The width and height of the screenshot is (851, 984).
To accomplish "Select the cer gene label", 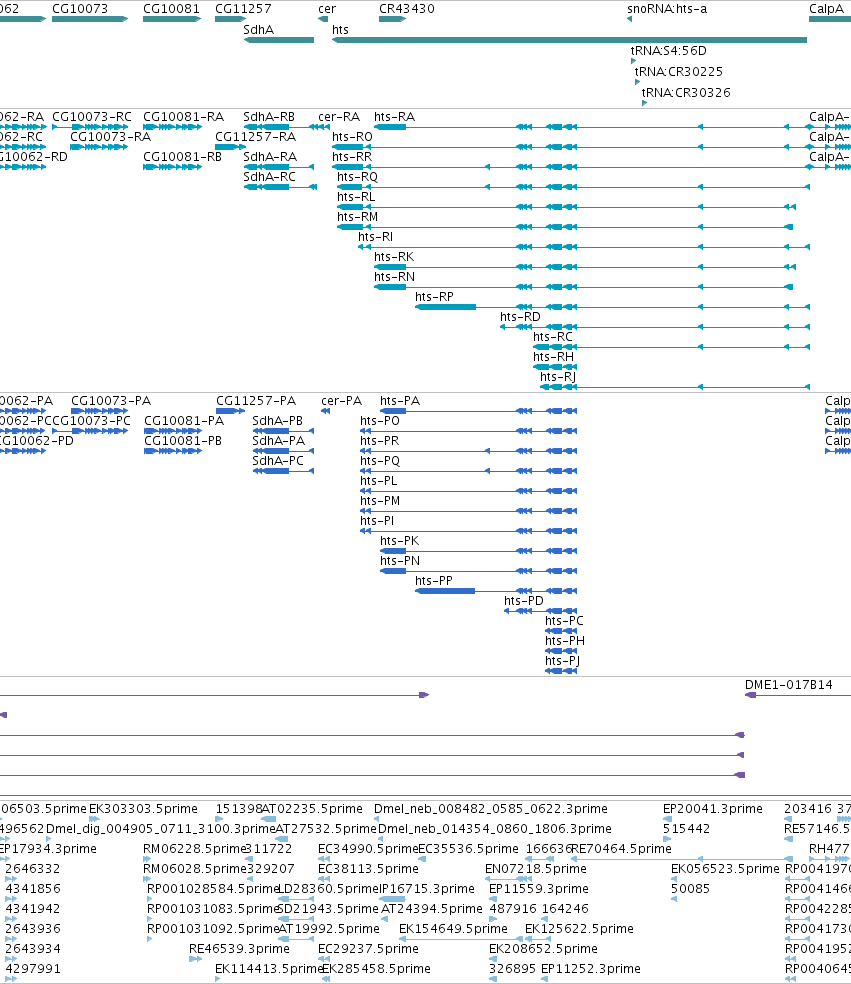I will point(327,9).
